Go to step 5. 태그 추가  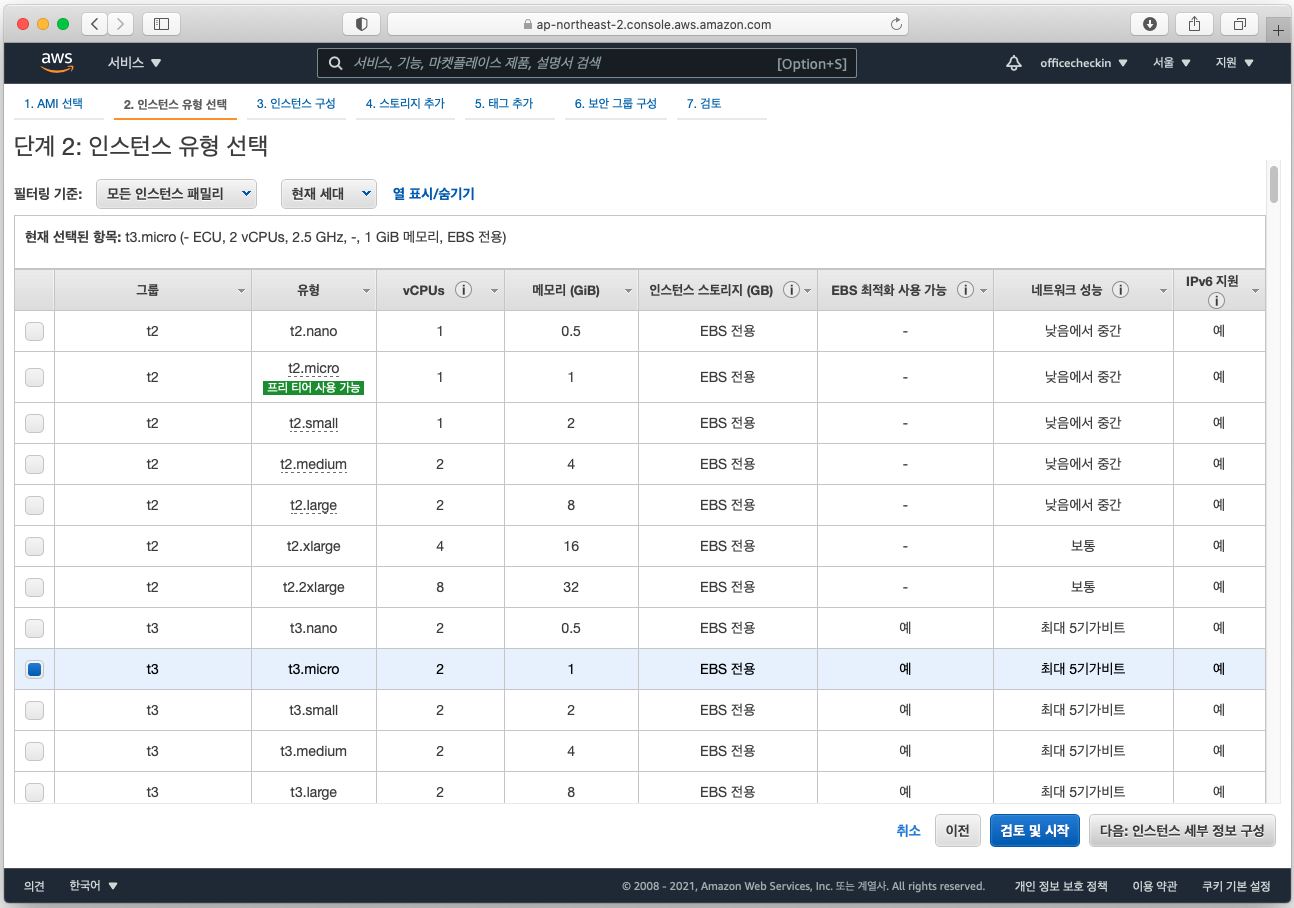(504, 104)
